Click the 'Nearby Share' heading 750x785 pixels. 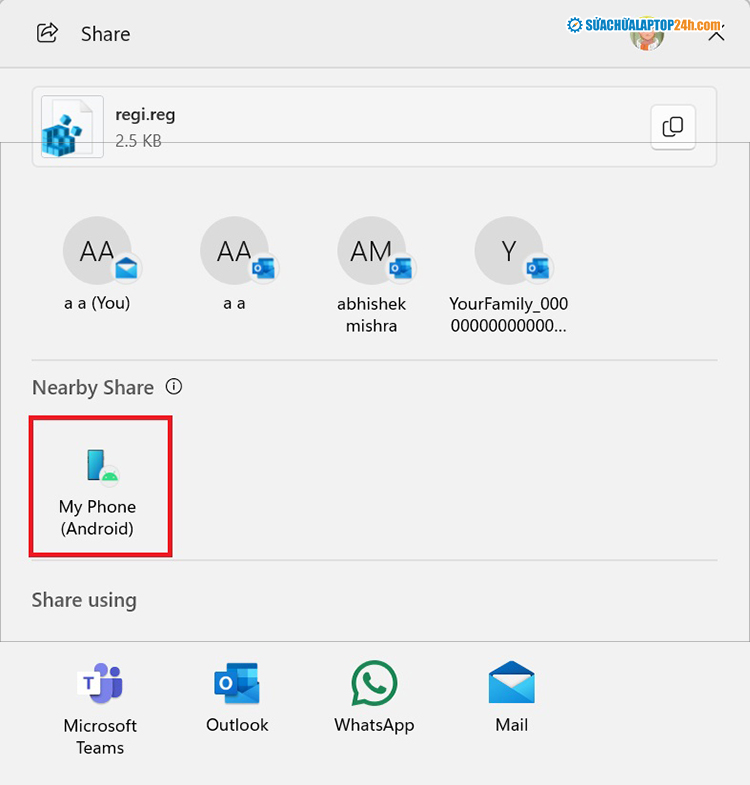(93, 387)
